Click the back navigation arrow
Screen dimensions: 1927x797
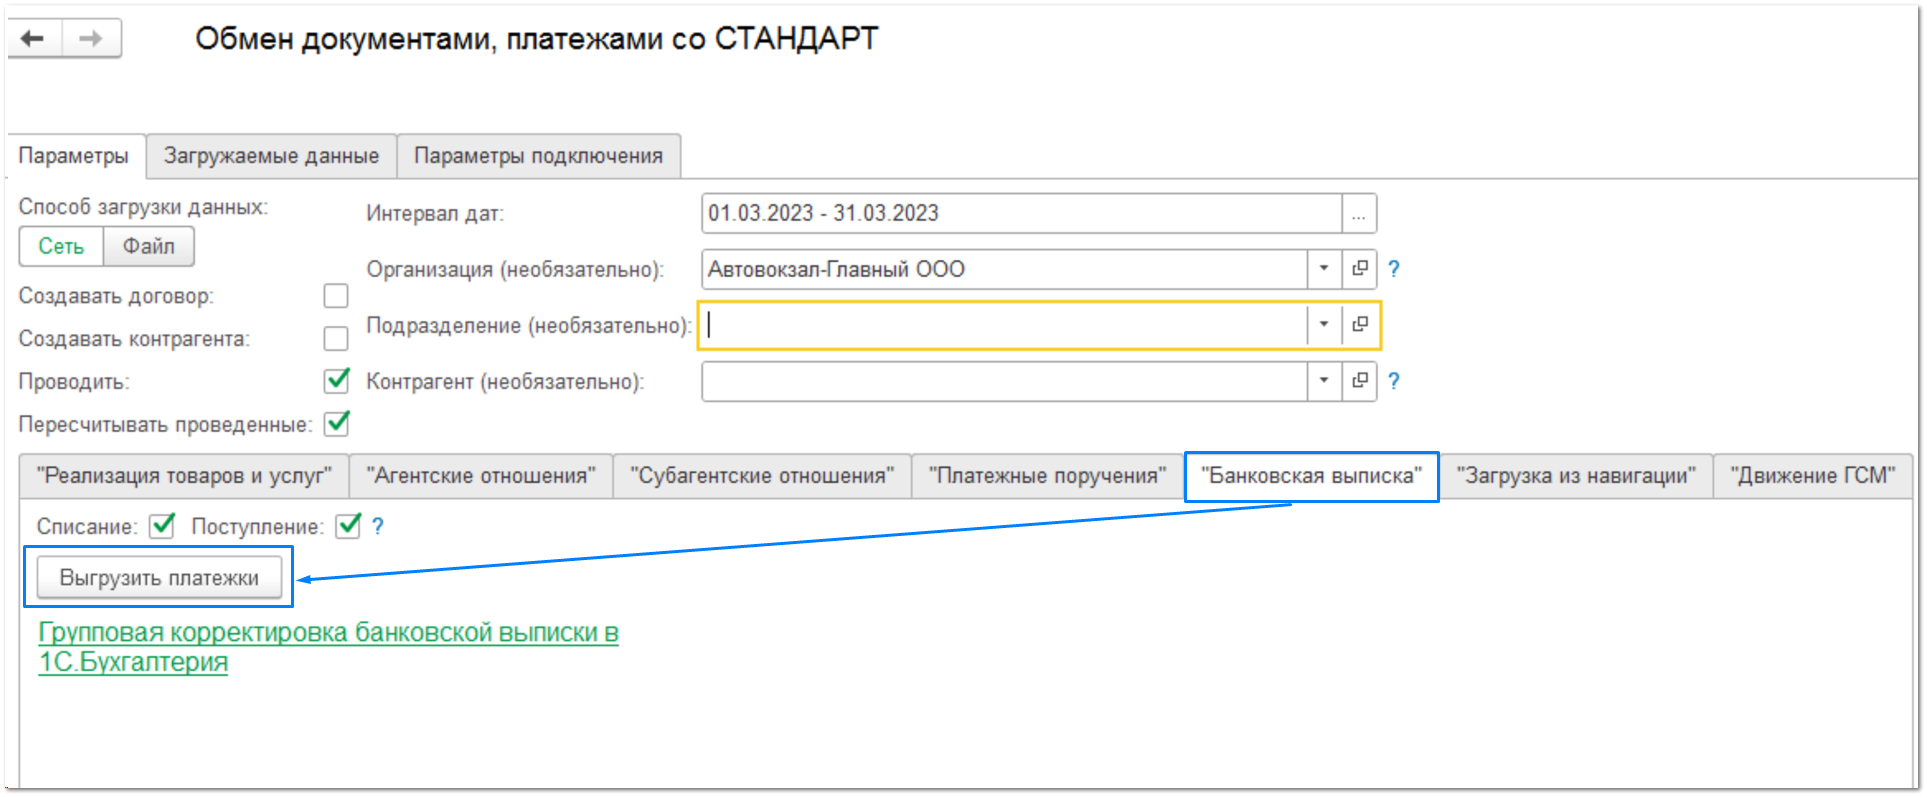click(34, 39)
